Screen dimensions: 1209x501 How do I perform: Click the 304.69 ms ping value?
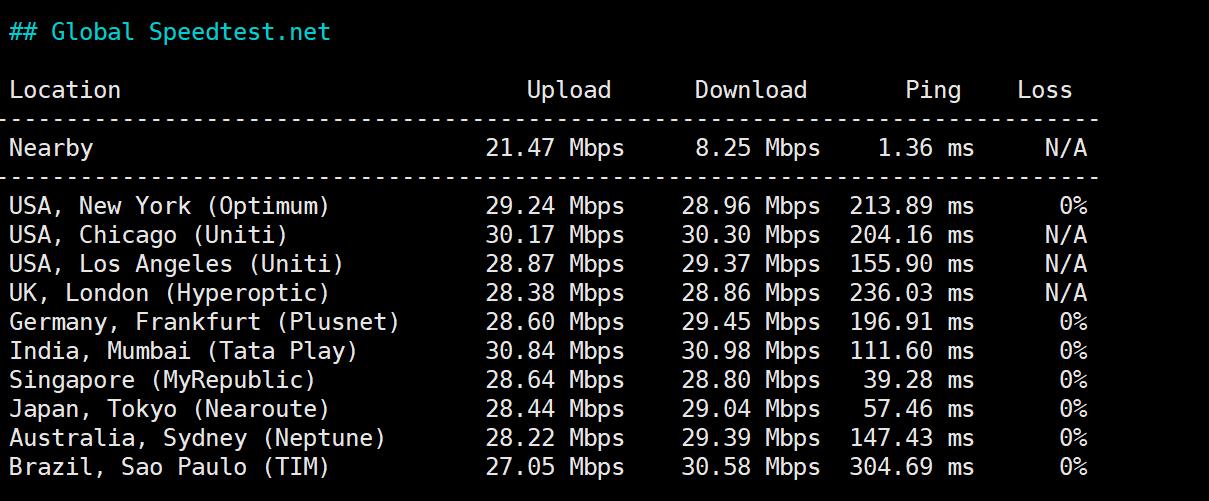coord(911,467)
